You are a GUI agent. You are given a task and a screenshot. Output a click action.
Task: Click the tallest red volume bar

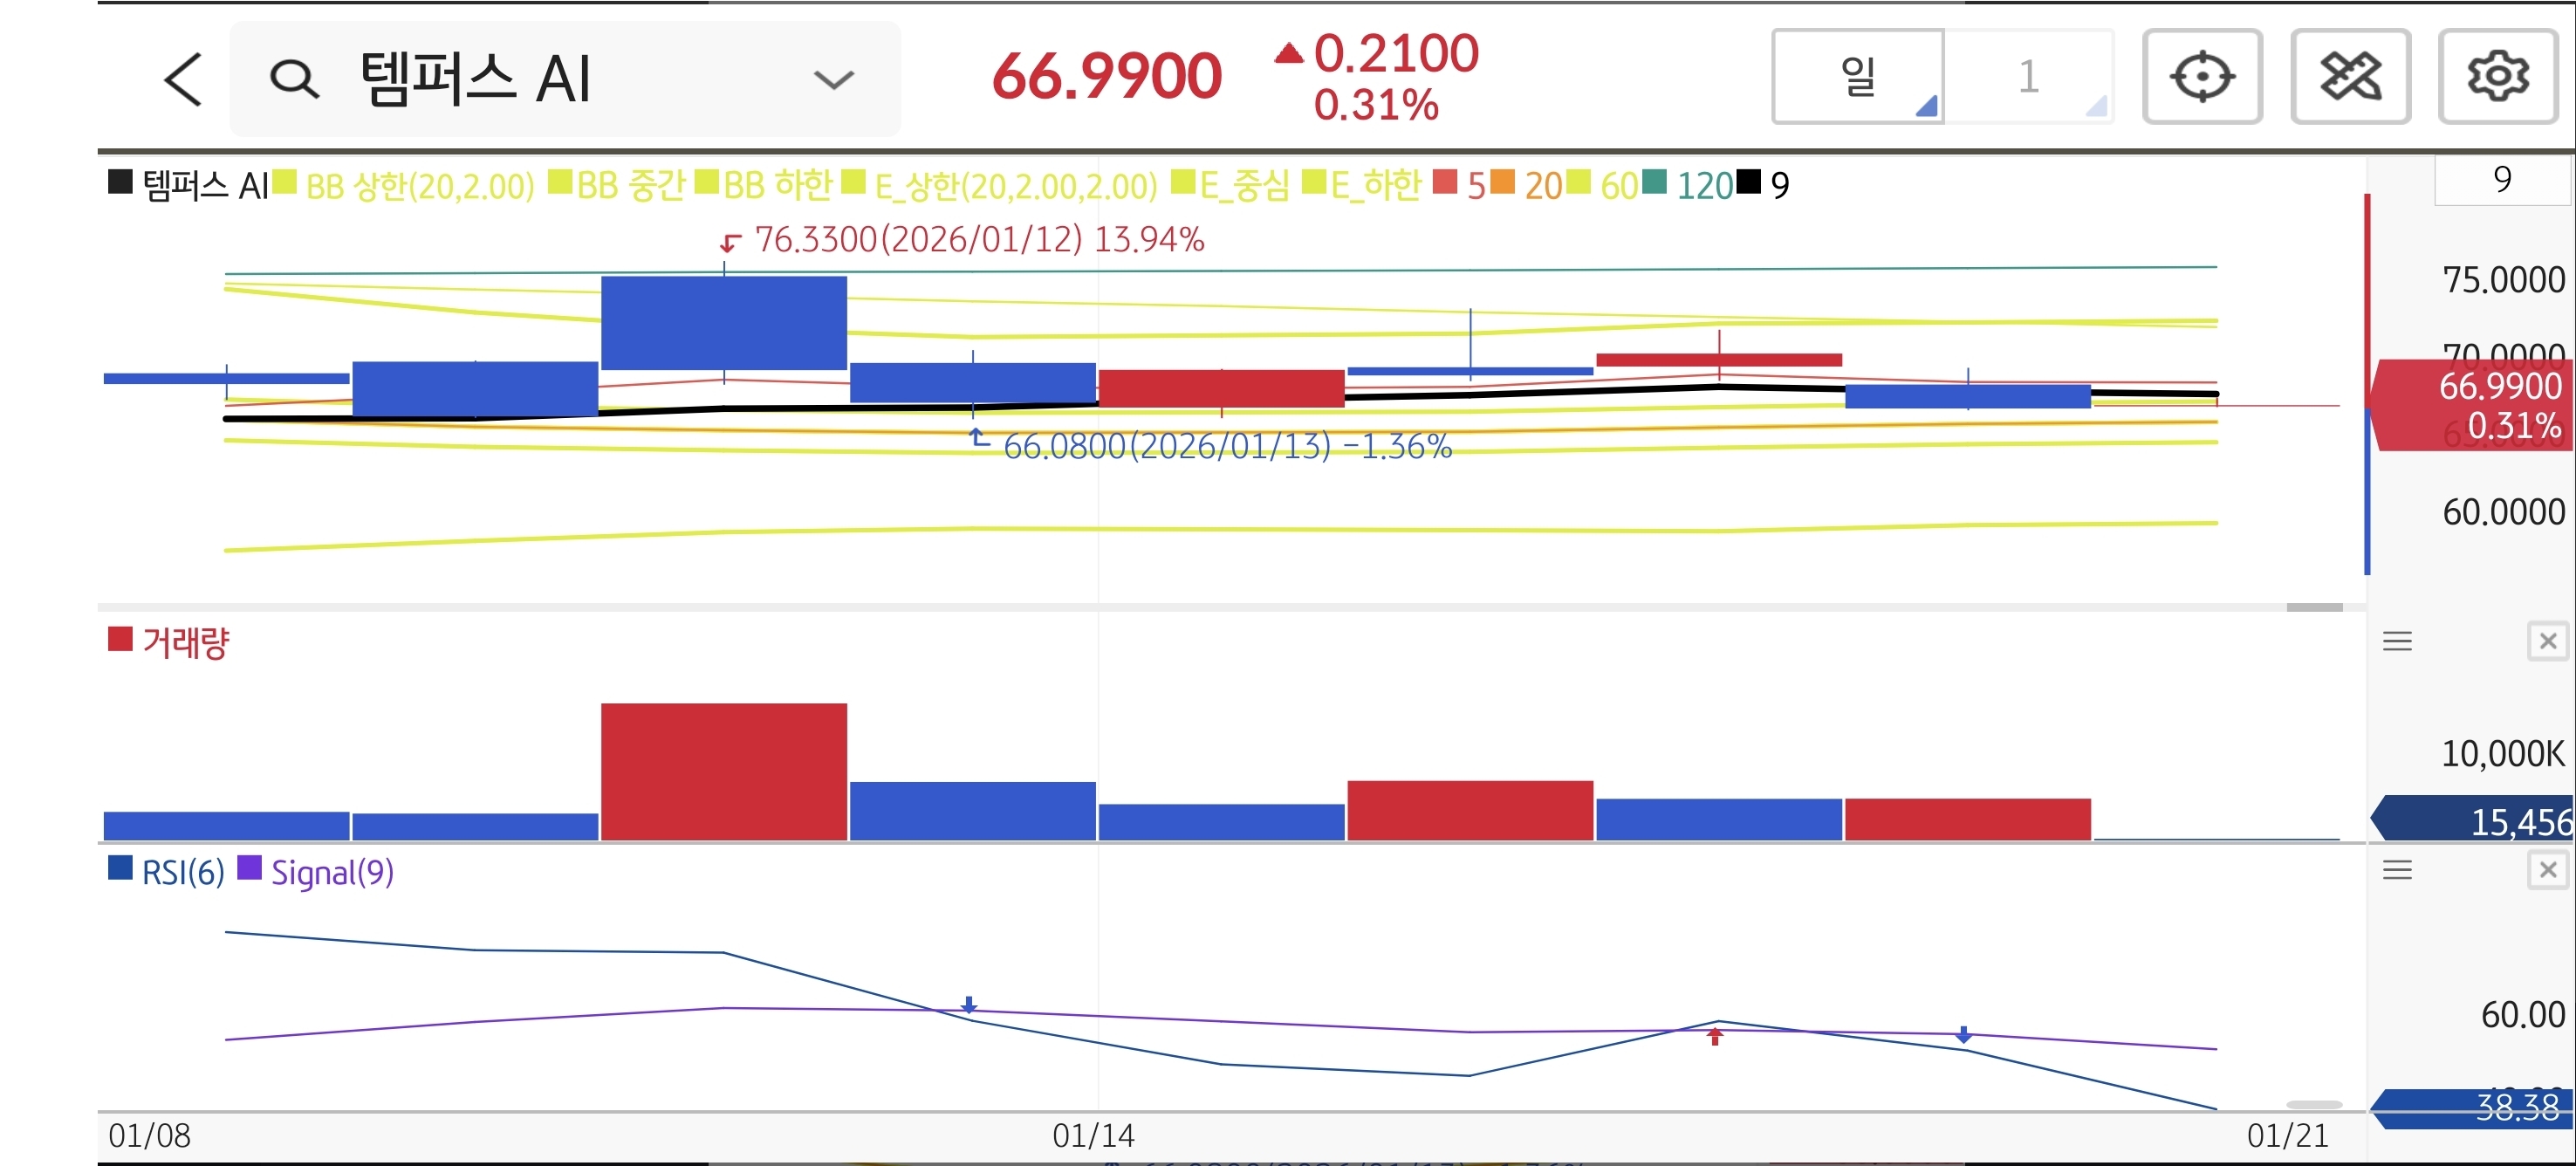coord(723,771)
